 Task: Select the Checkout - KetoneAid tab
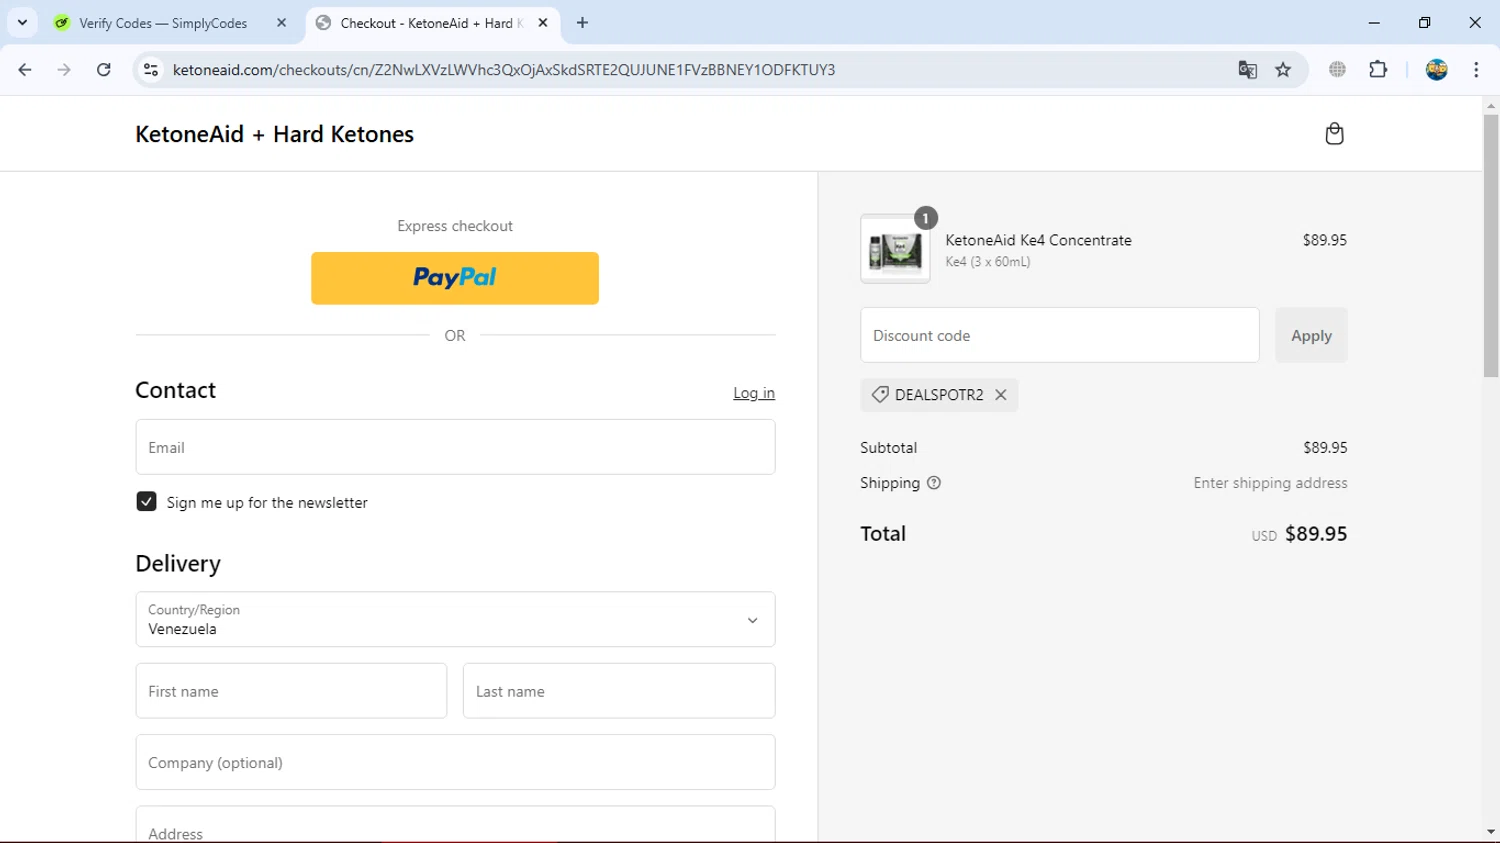pos(432,23)
